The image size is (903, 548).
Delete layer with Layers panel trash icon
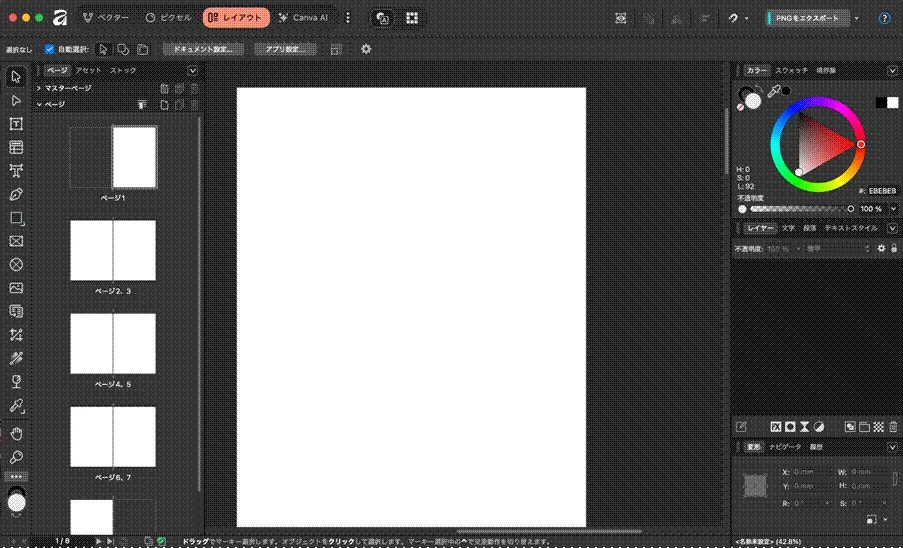[893, 427]
